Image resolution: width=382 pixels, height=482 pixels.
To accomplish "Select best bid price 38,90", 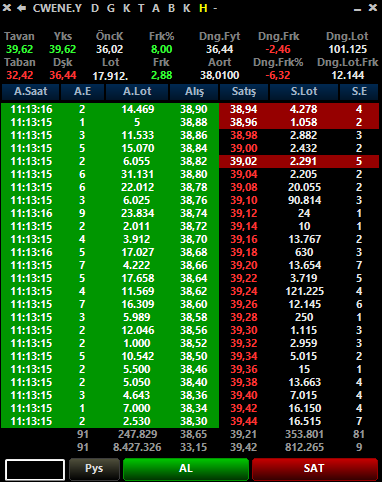I will [x=194, y=109].
